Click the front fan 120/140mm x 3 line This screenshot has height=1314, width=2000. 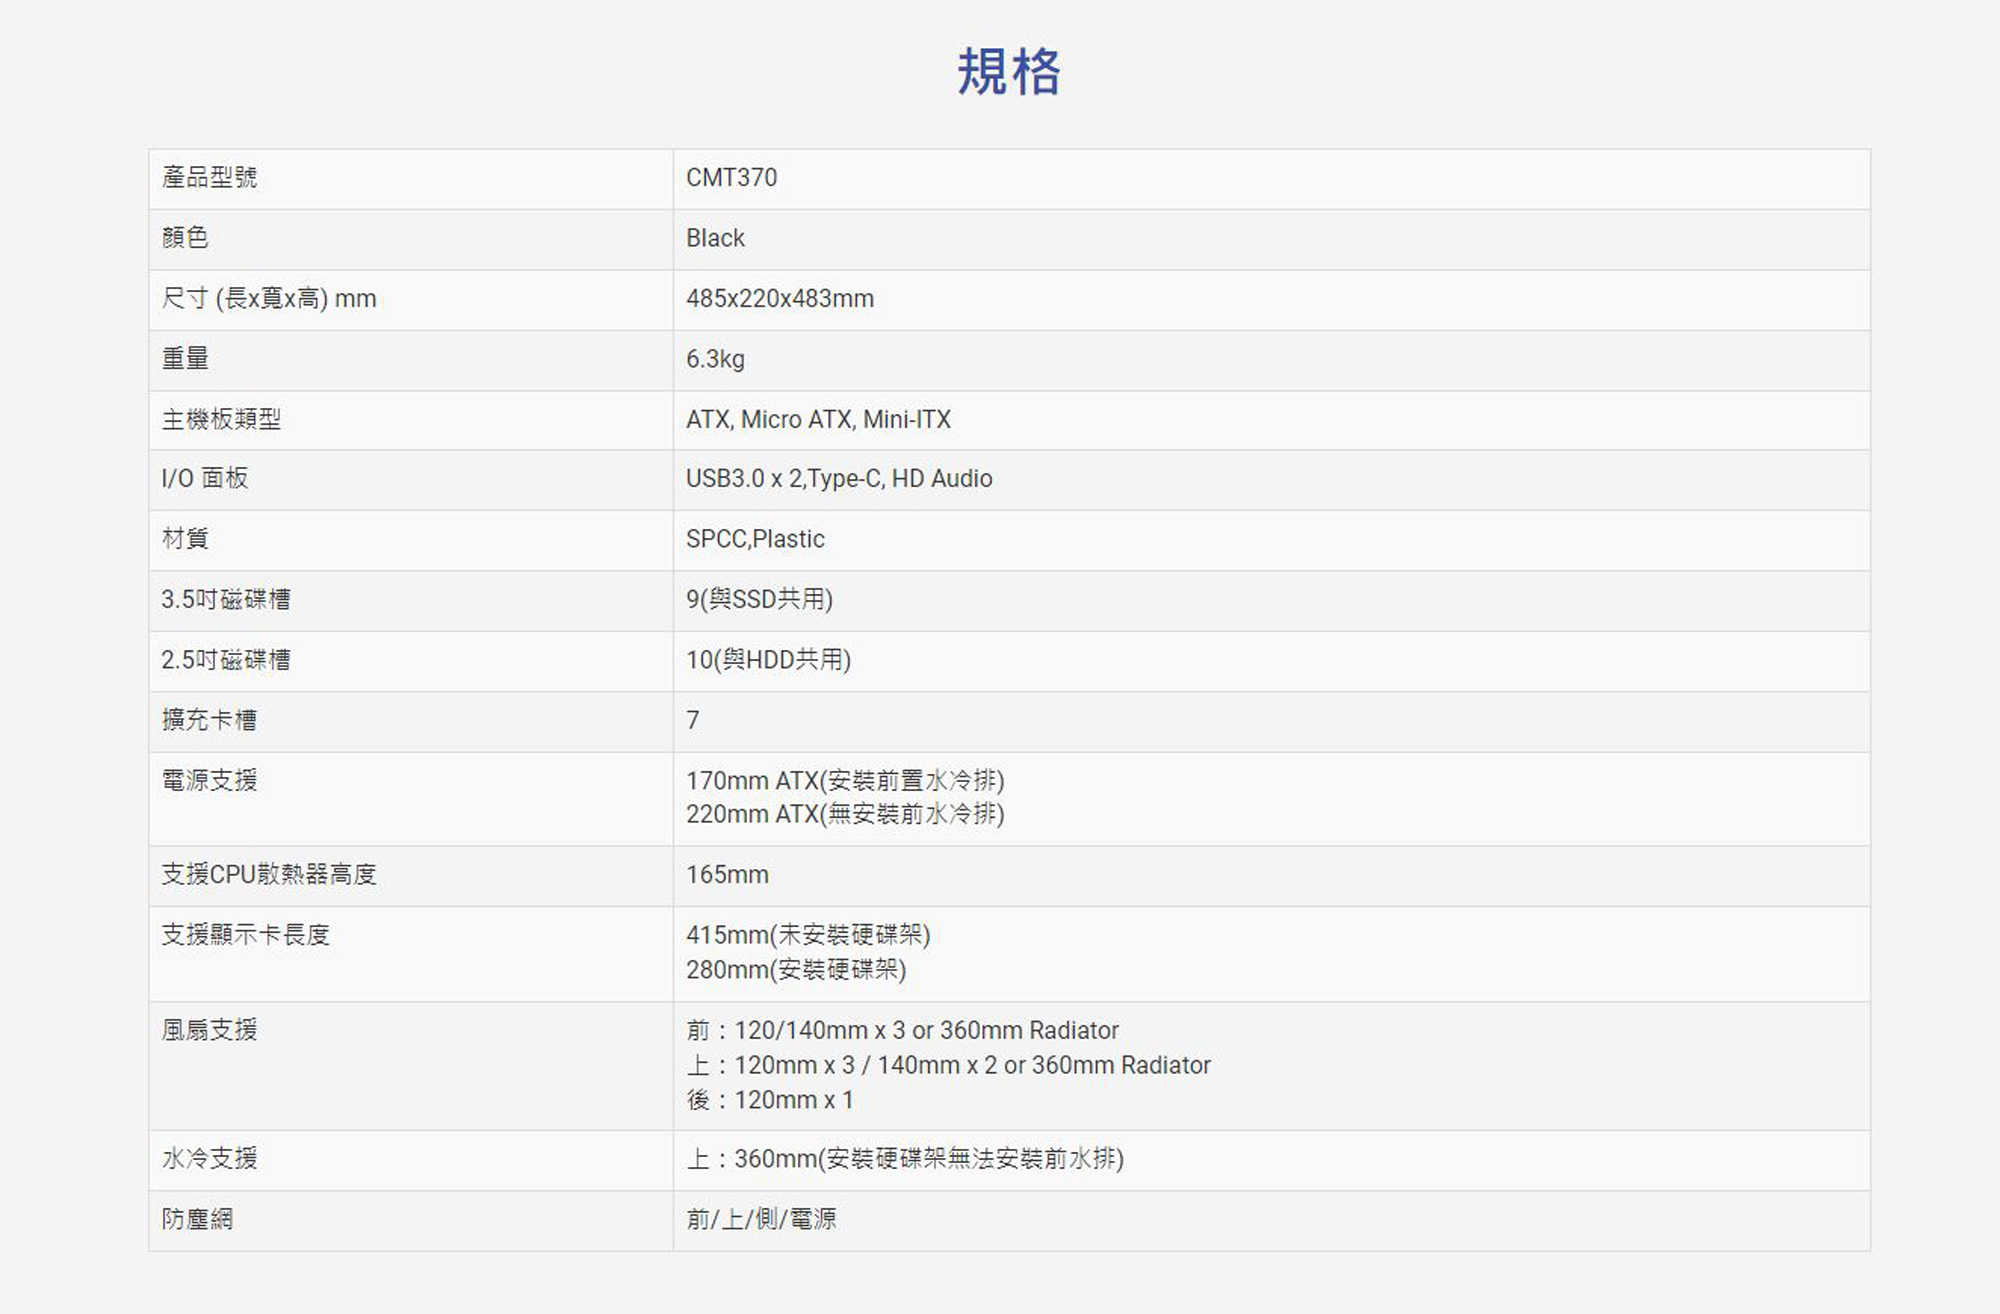(x=901, y=1030)
